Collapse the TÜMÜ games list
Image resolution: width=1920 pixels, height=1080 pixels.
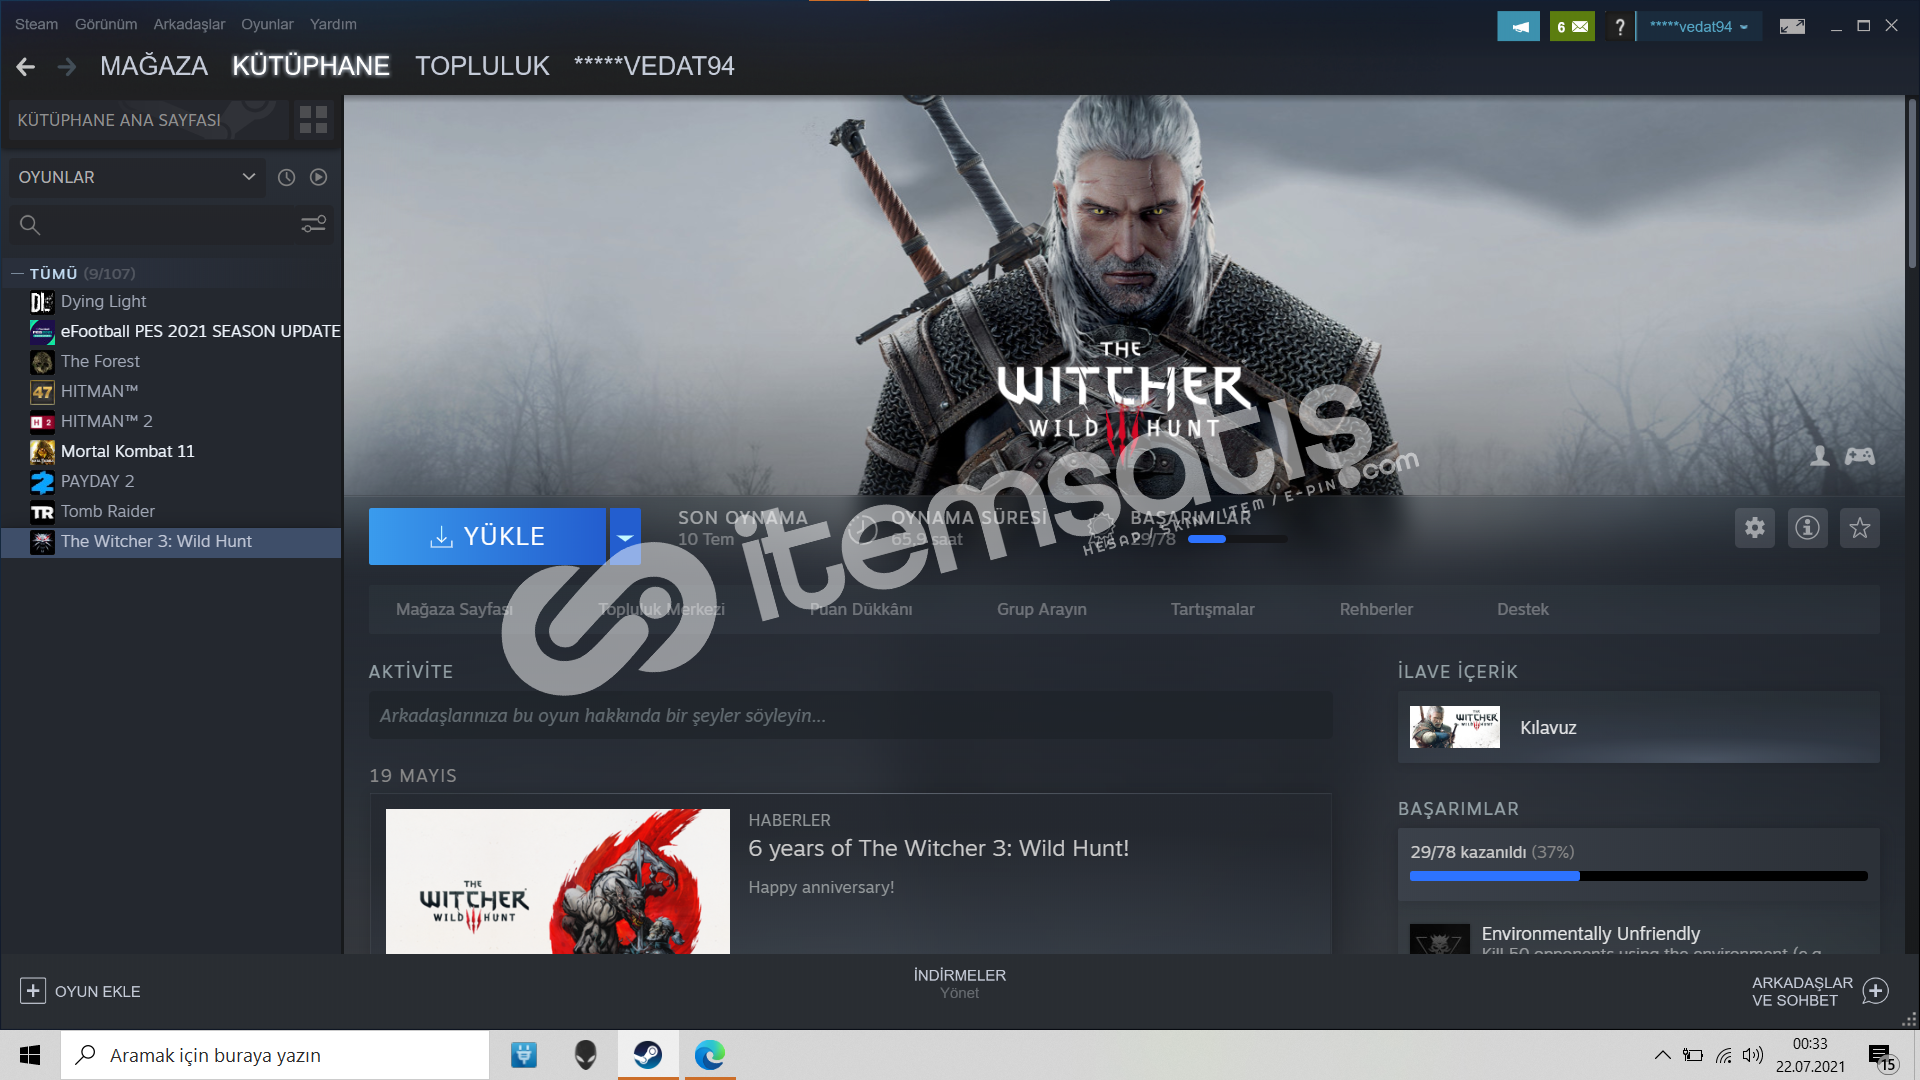pyautogui.click(x=17, y=273)
